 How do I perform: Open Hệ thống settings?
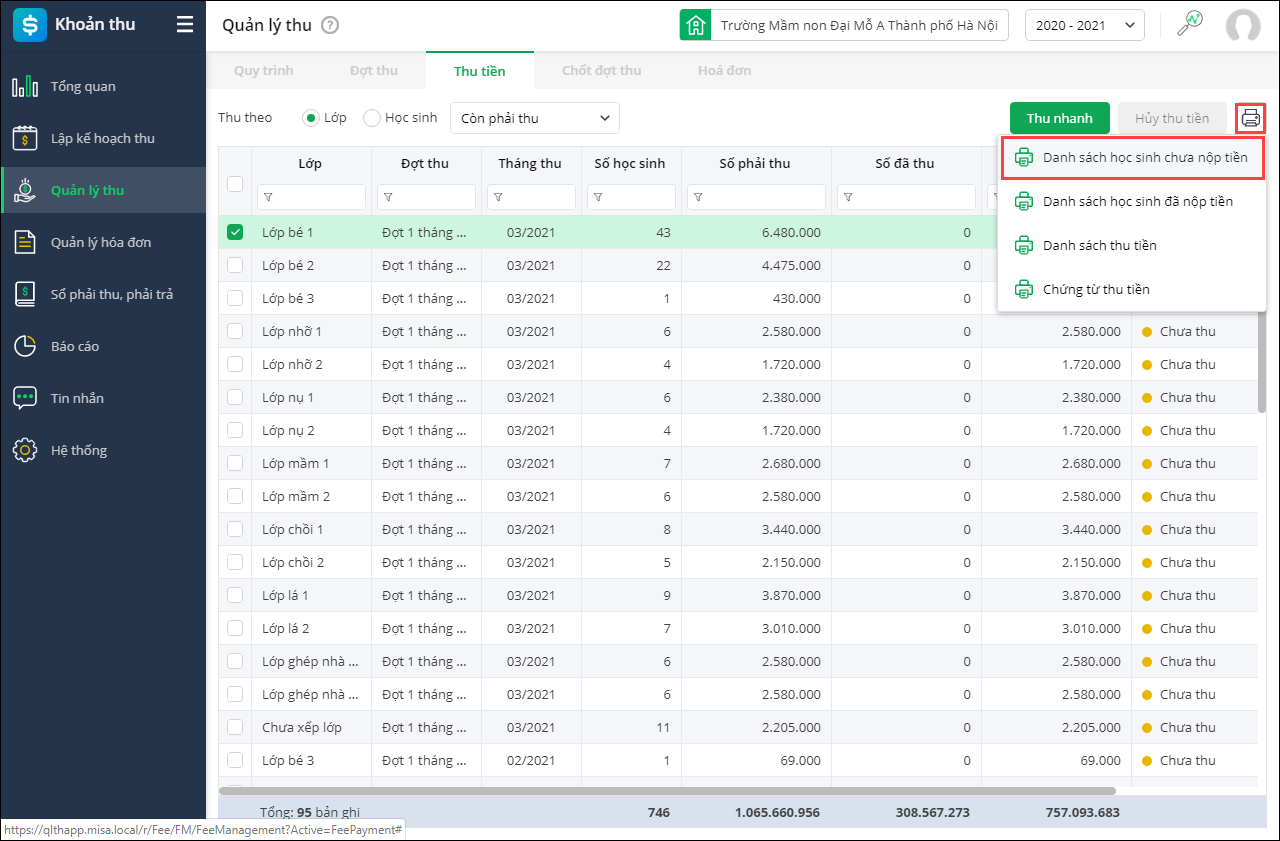point(79,451)
